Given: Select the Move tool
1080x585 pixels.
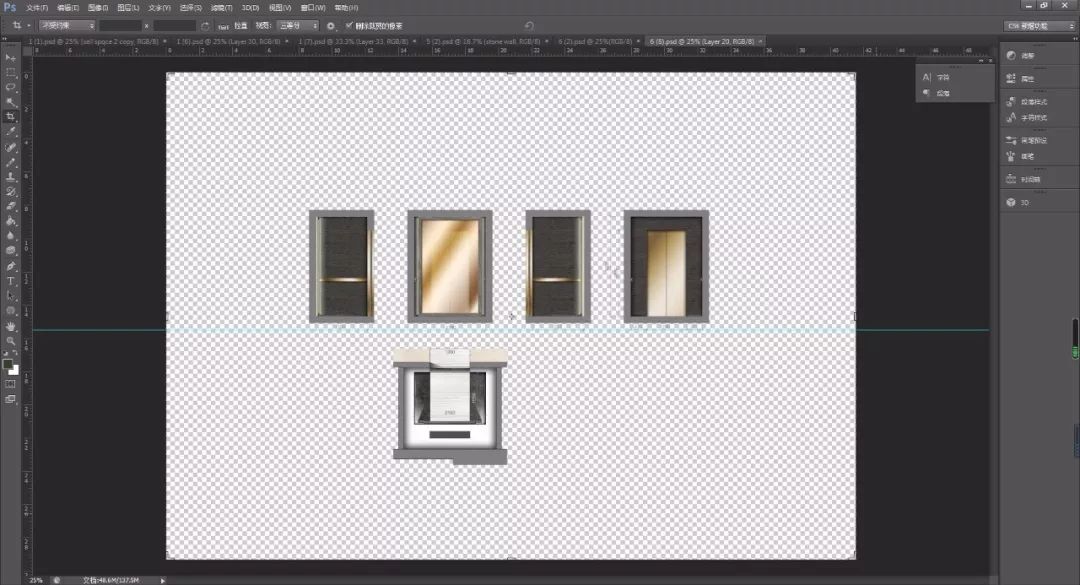Looking at the screenshot, I should pyautogui.click(x=10, y=57).
